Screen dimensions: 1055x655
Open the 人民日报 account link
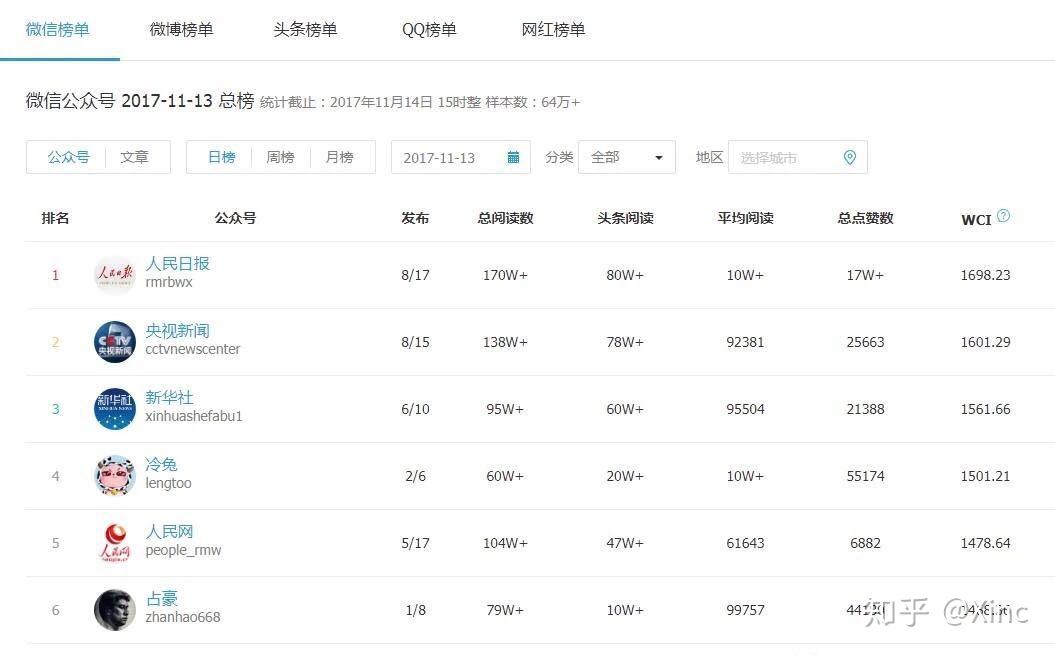(177, 264)
